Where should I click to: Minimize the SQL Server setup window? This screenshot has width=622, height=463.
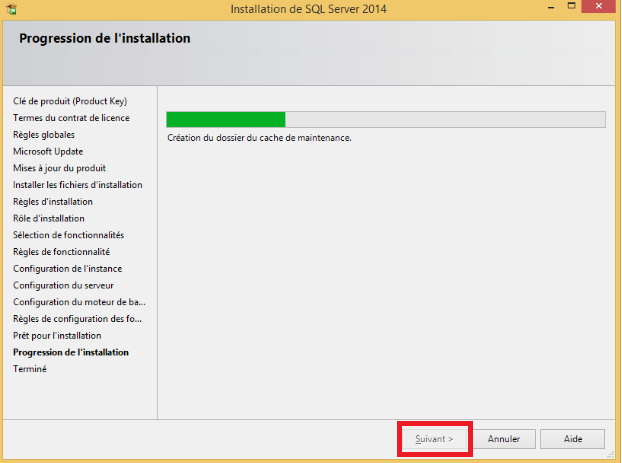tap(551, 7)
